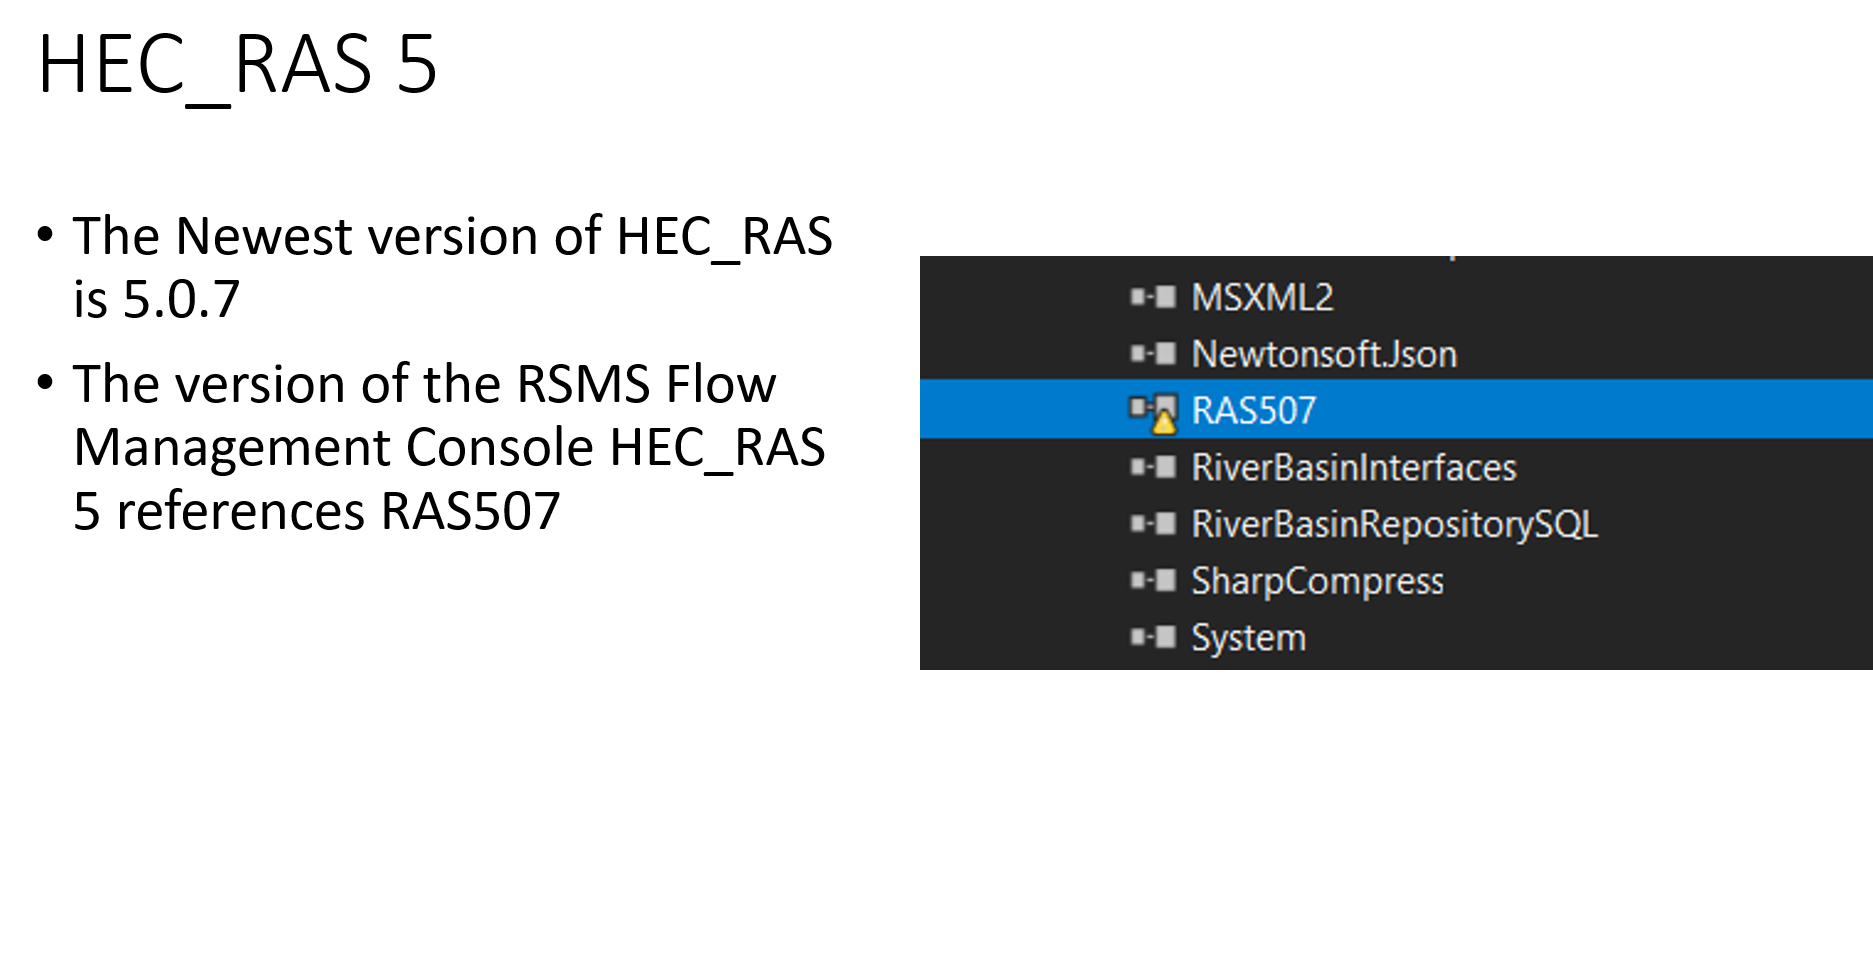Select the RiverBasinInterfaces reference entry

1354,467
